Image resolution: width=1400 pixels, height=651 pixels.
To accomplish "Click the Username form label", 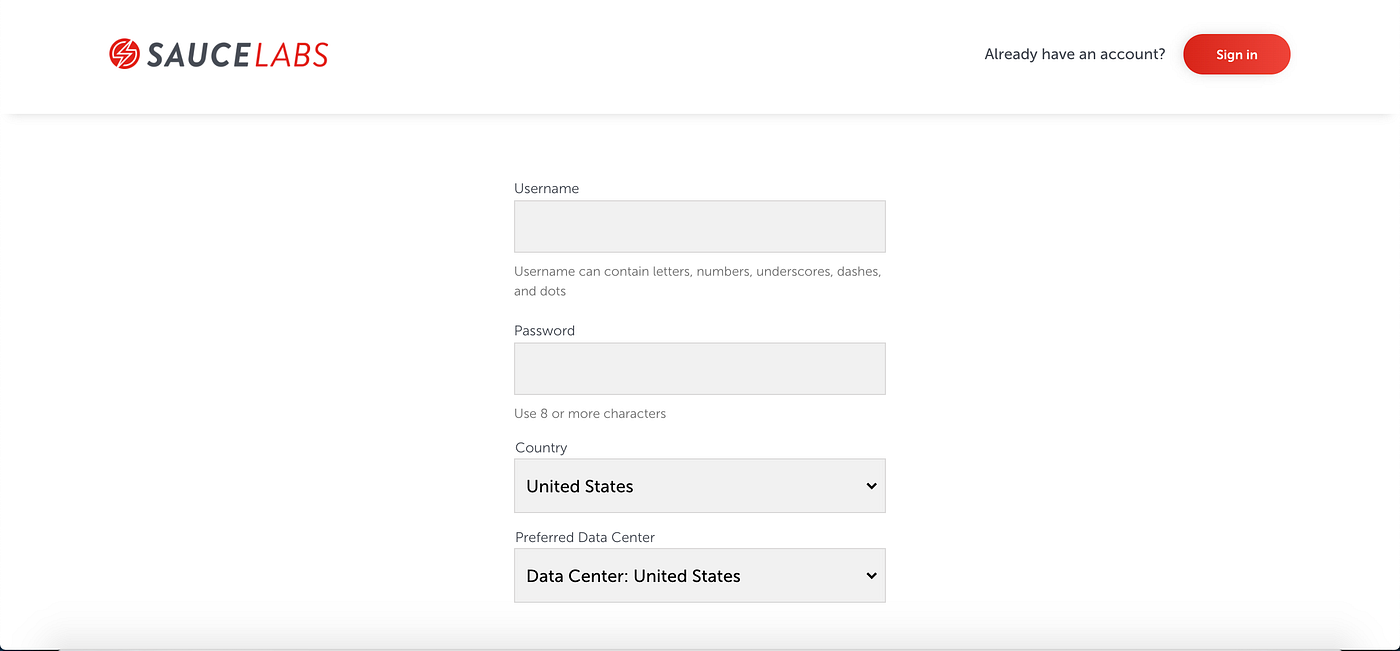I will [546, 188].
